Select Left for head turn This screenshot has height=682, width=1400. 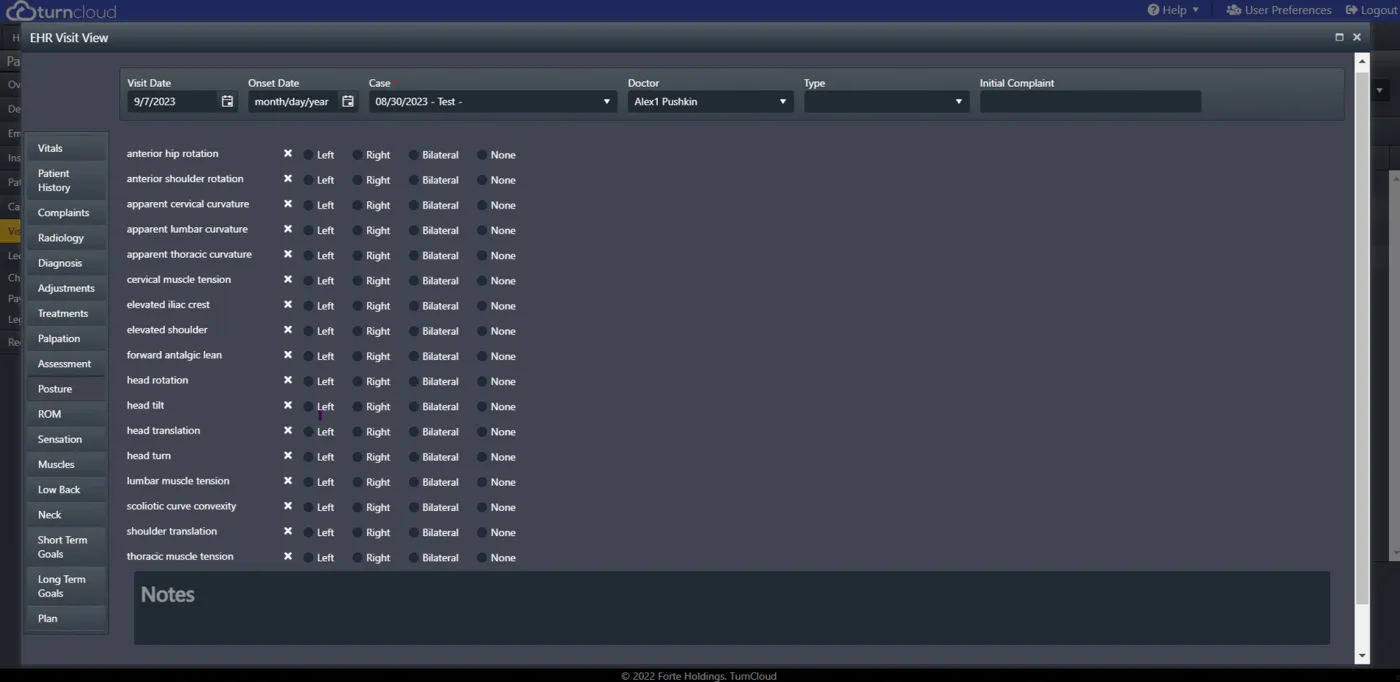click(x=308, y=457)
